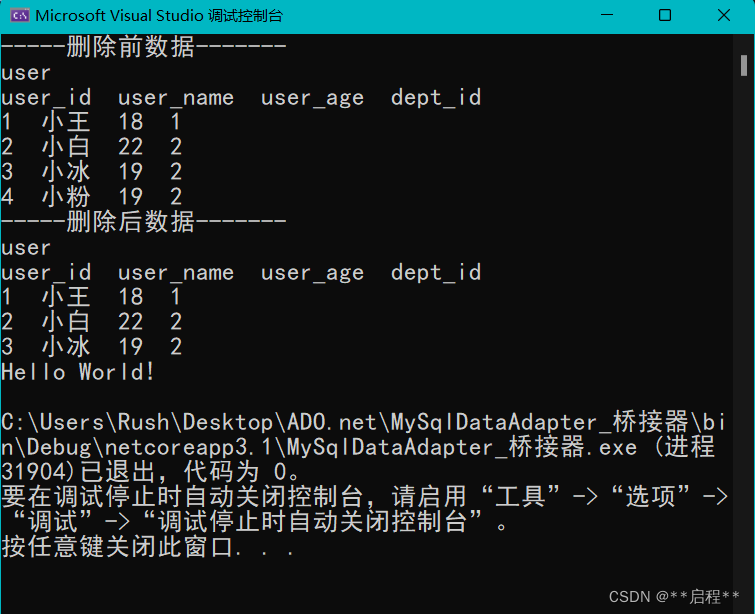Click the second 'user_age' column header
755x614 pixels.
(312, 273)
